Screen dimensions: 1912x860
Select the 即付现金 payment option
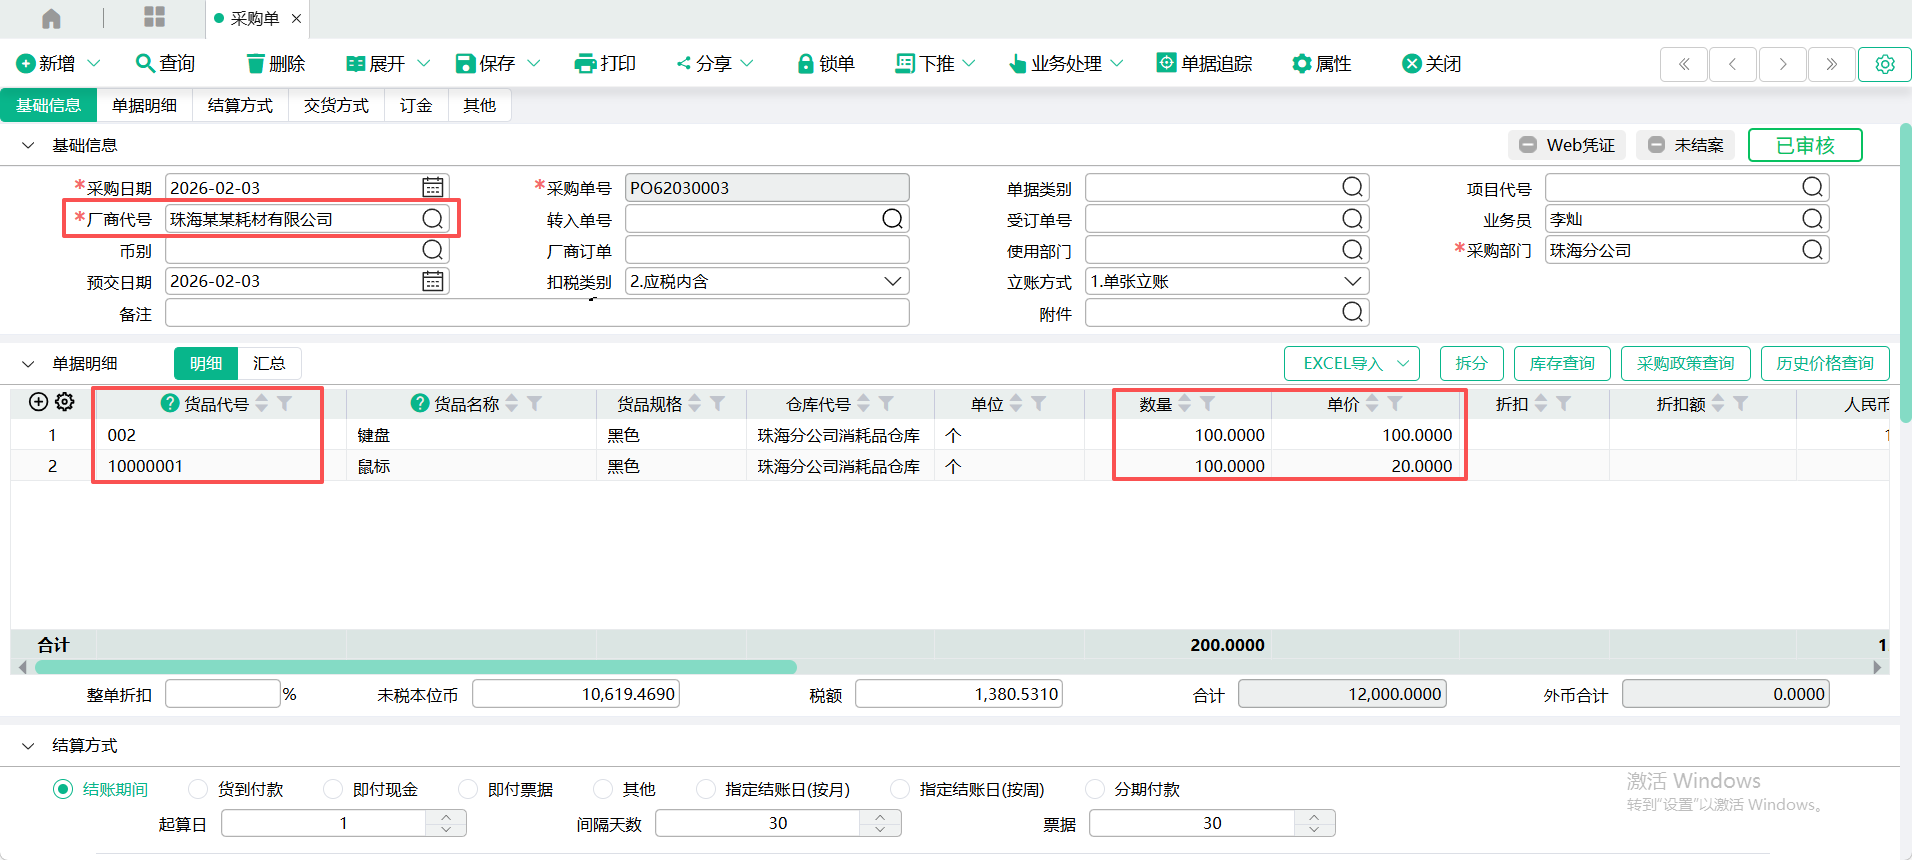[x=333, y=789]
